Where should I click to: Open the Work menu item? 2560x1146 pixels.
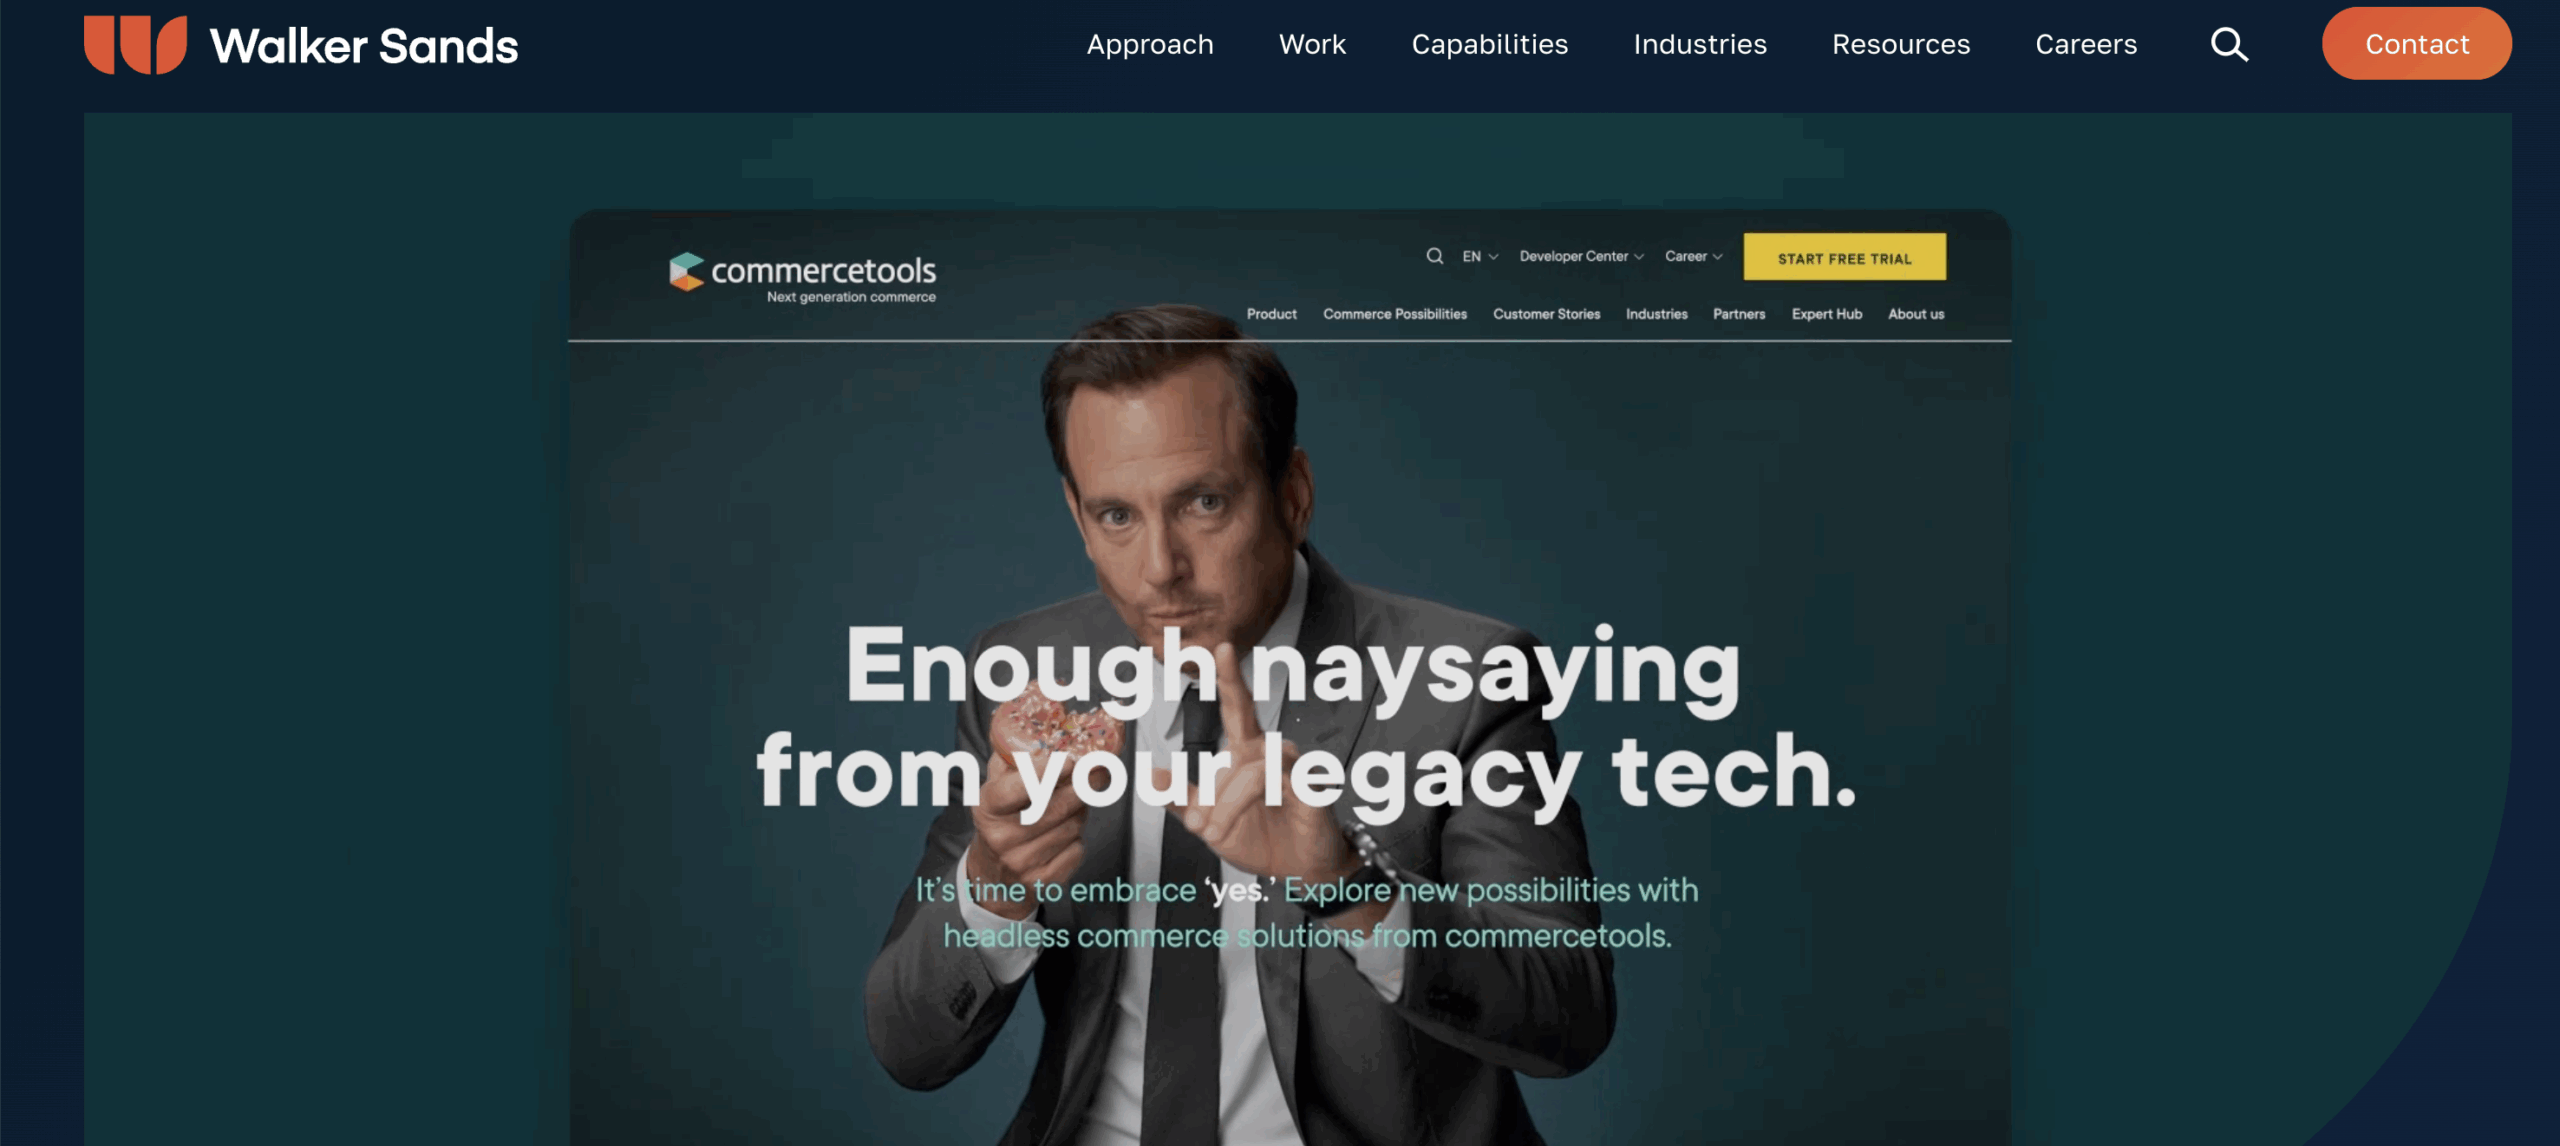[1312, 45]
